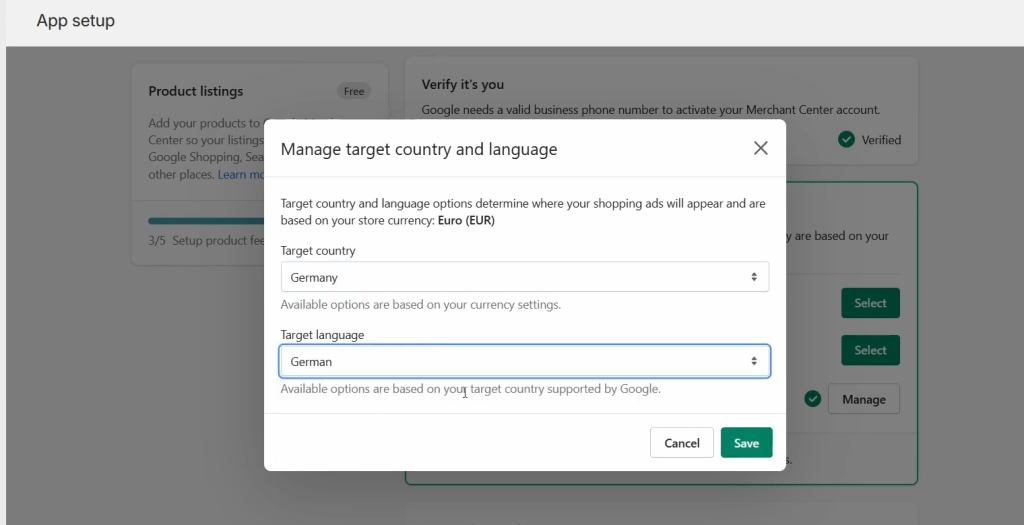Click the App setup page title

[76, 21]
